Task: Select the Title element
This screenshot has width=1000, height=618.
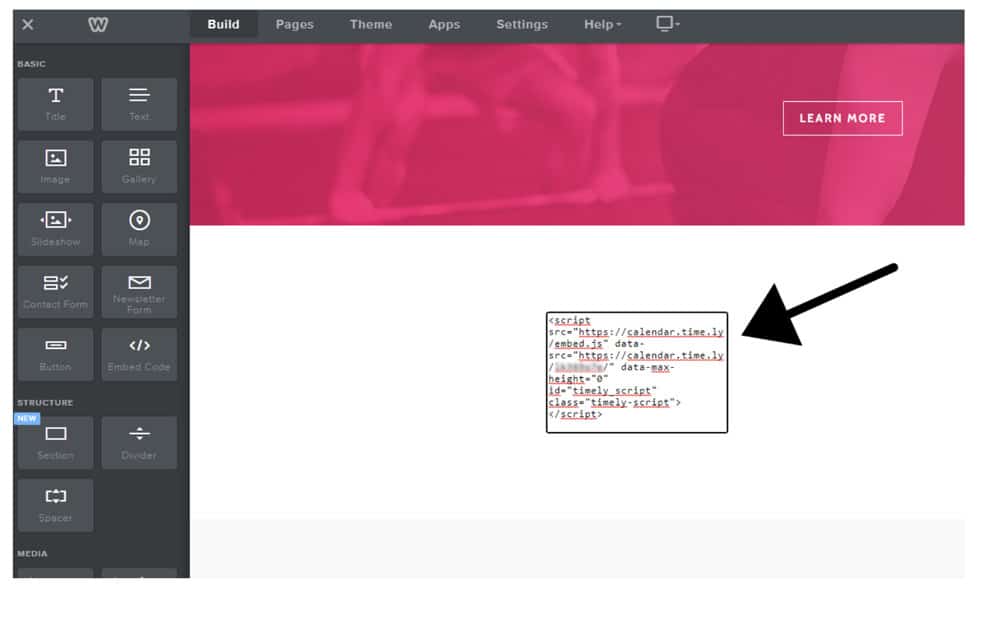Action: click(x=55, y=104)
